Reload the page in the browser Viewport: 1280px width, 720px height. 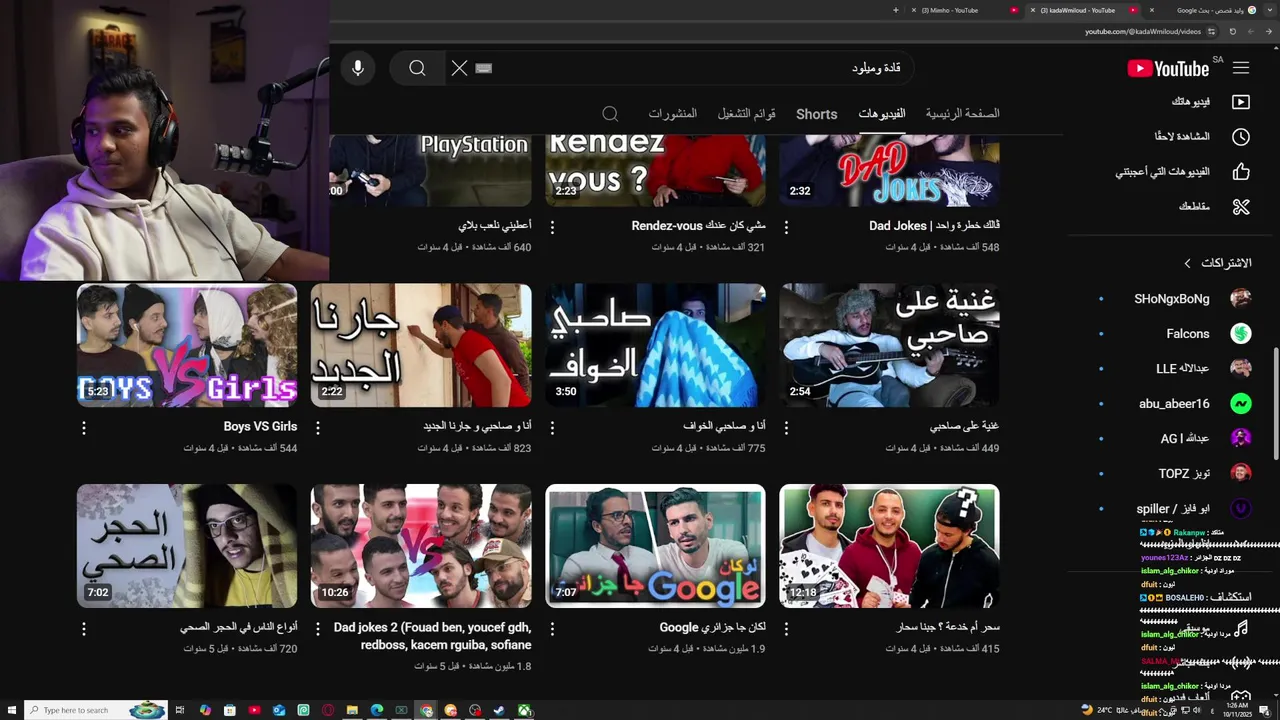coord(1233,31)
